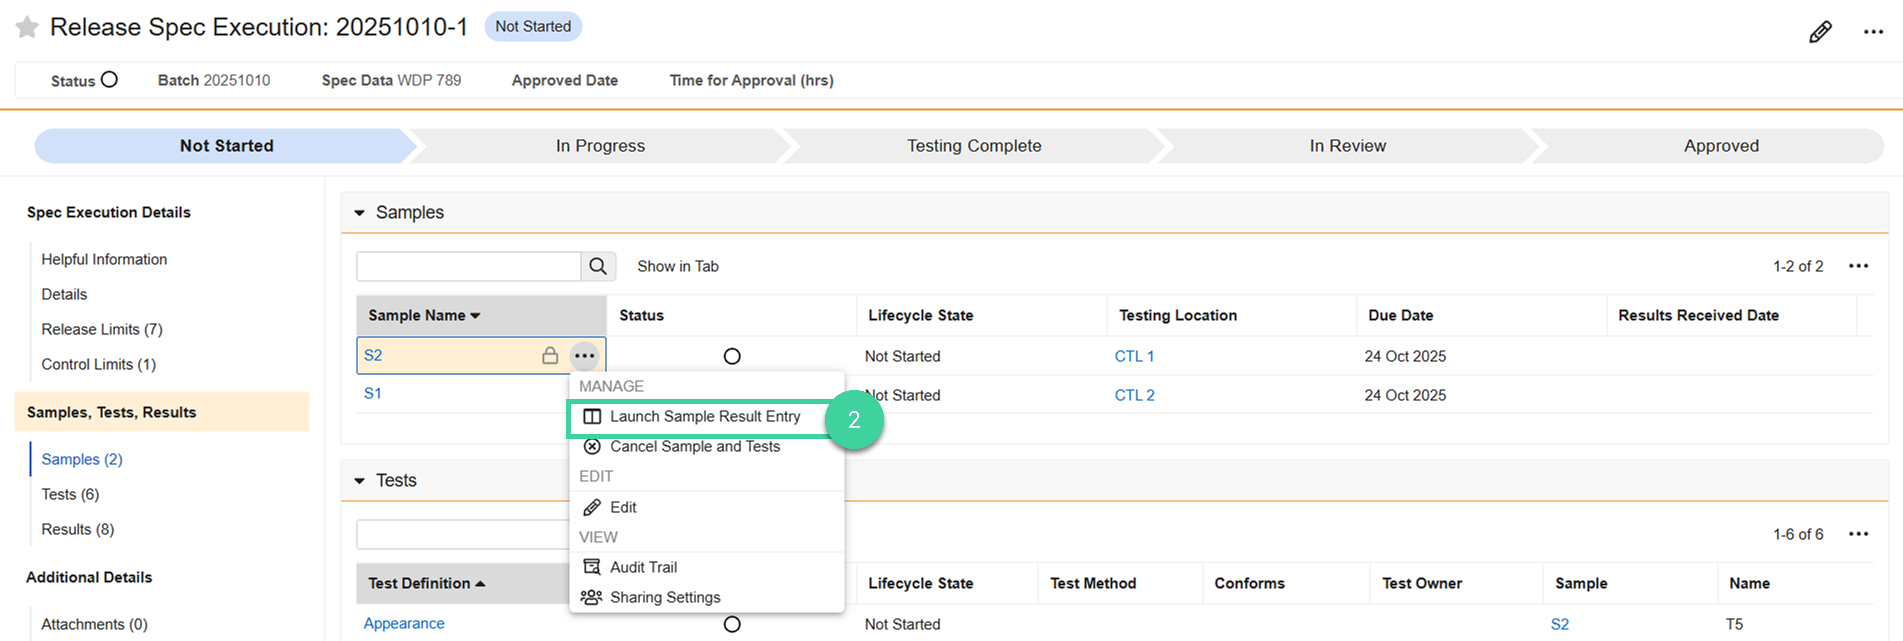Go to Results (8) in the sidebar
This screenshot has width=1903, height=641.
click(x=78, y=529)
